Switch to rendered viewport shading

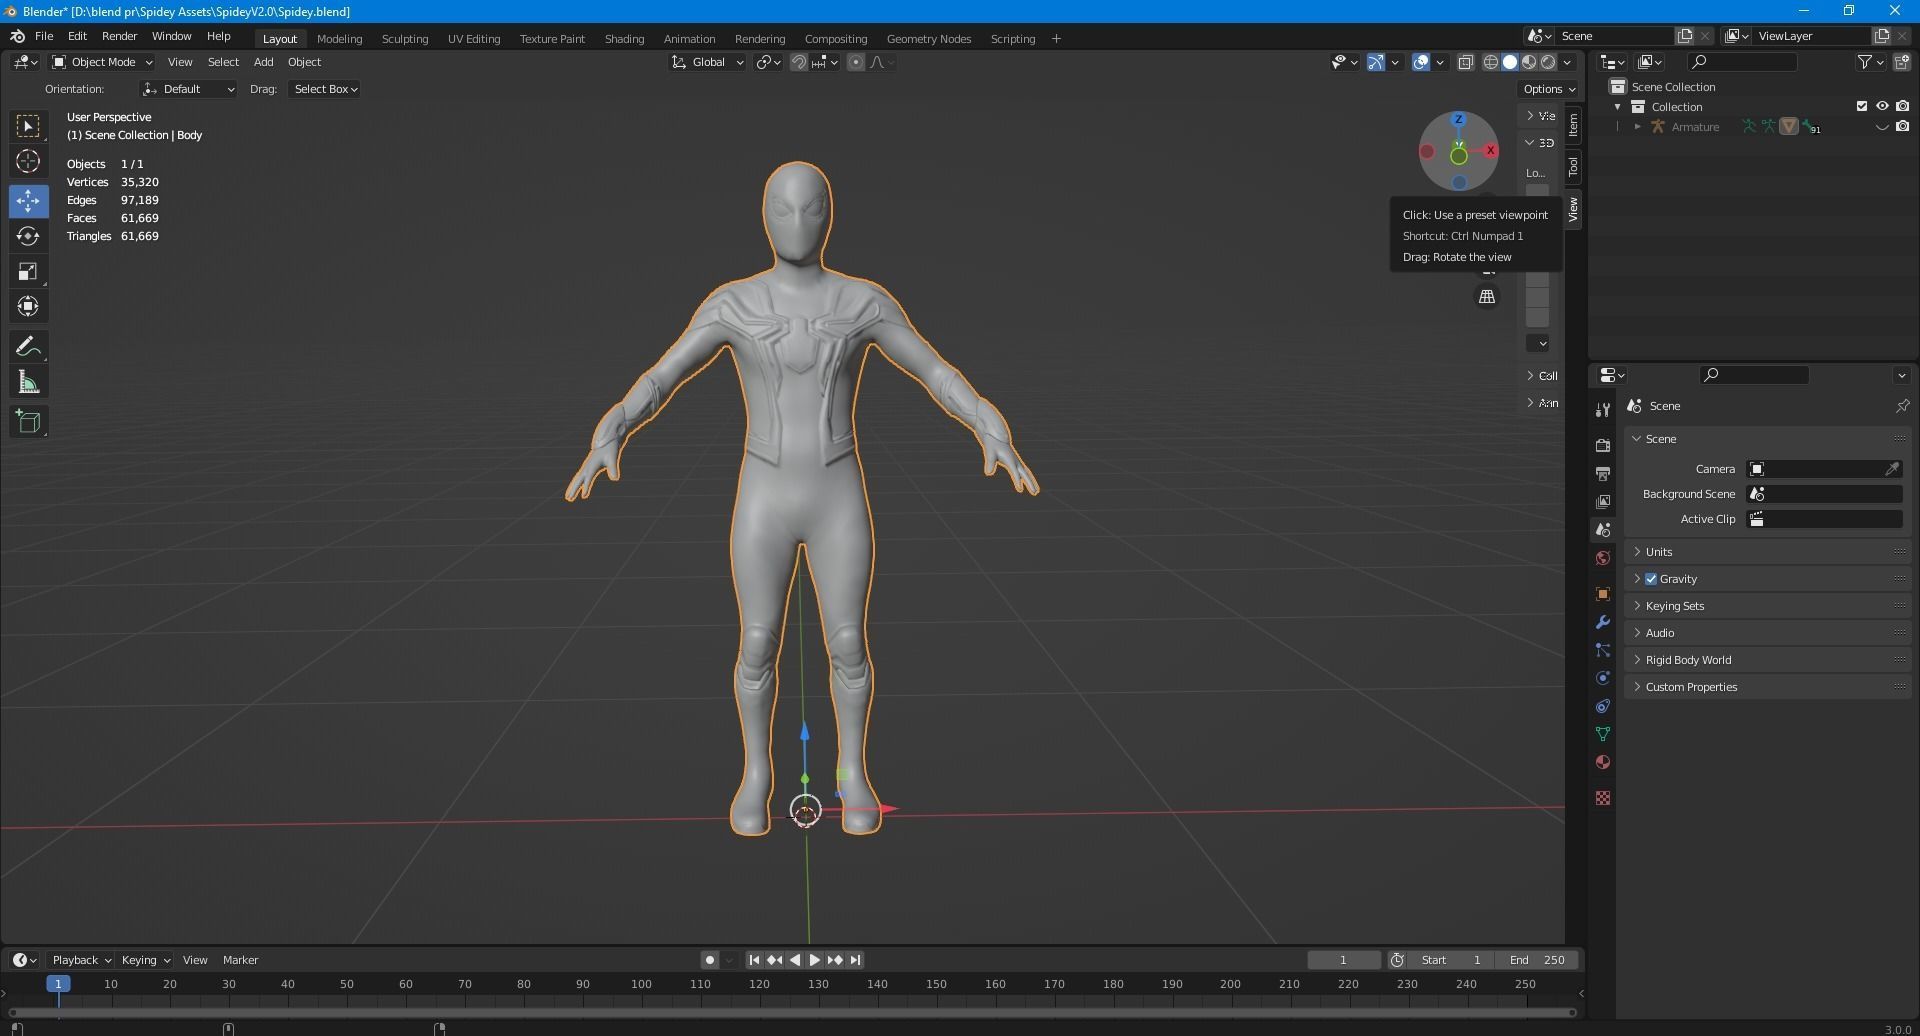[1548, 62]
